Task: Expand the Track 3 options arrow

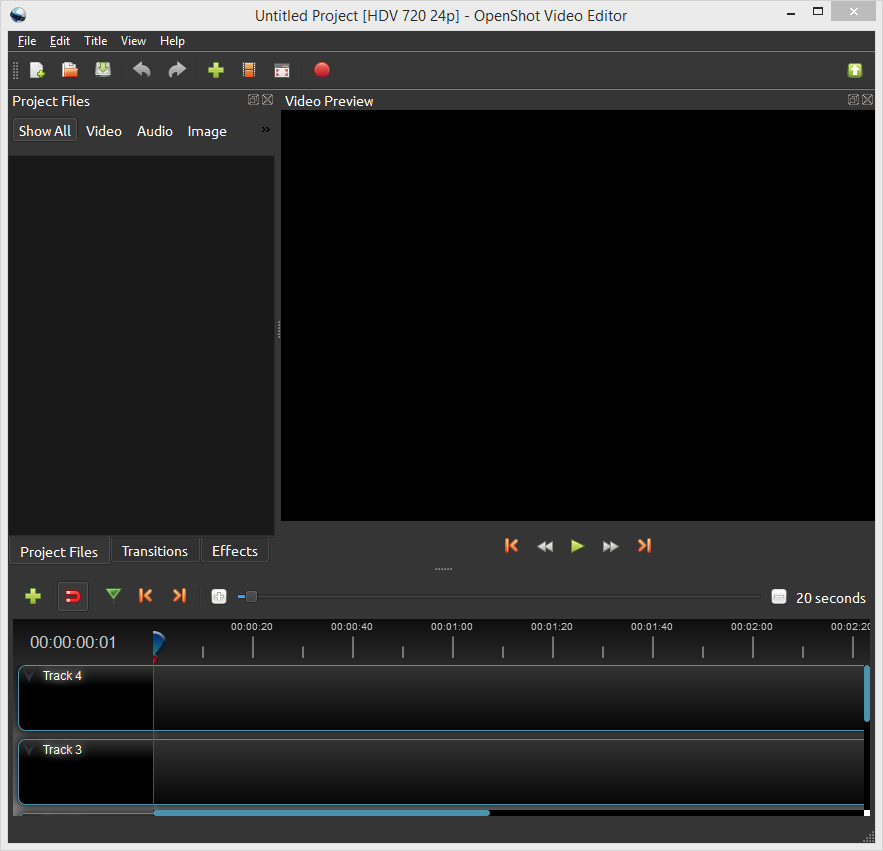Action: 30,750
